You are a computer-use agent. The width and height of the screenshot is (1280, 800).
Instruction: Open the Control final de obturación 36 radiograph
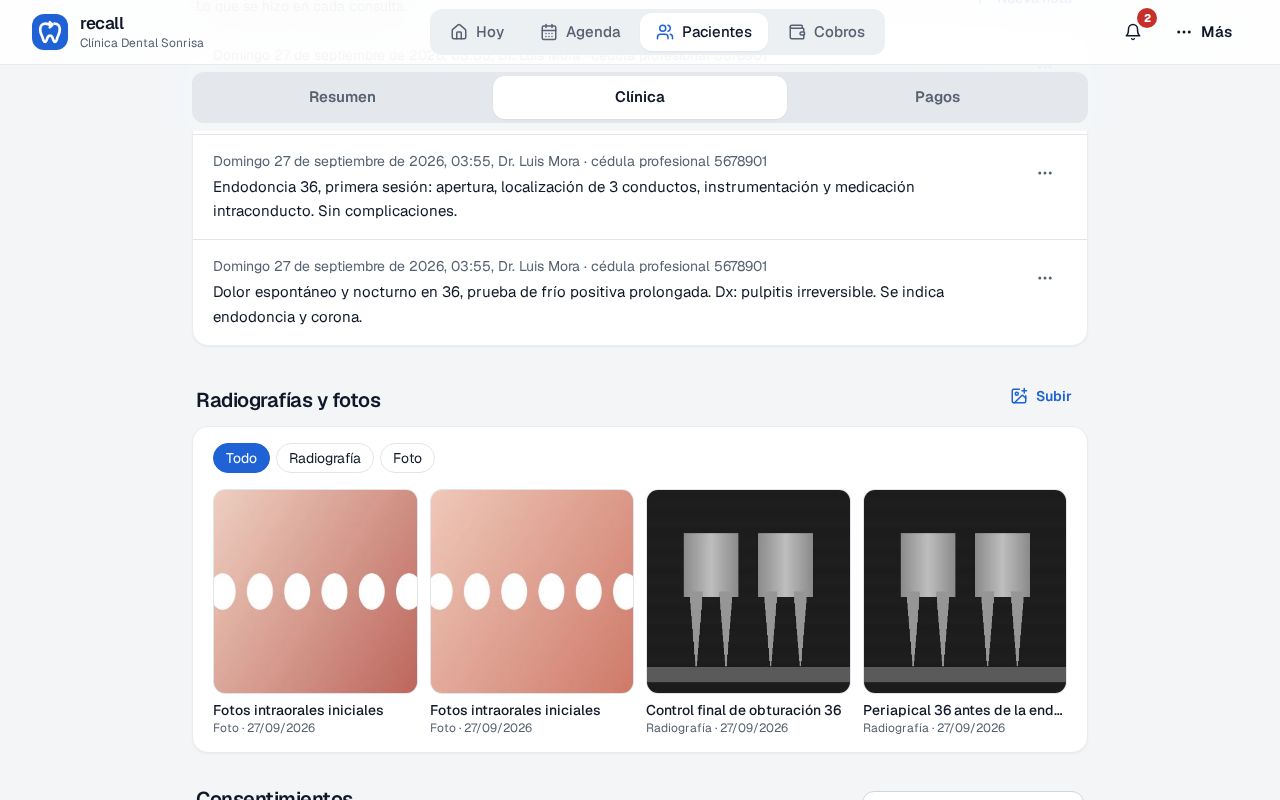[x=748, y=591]
